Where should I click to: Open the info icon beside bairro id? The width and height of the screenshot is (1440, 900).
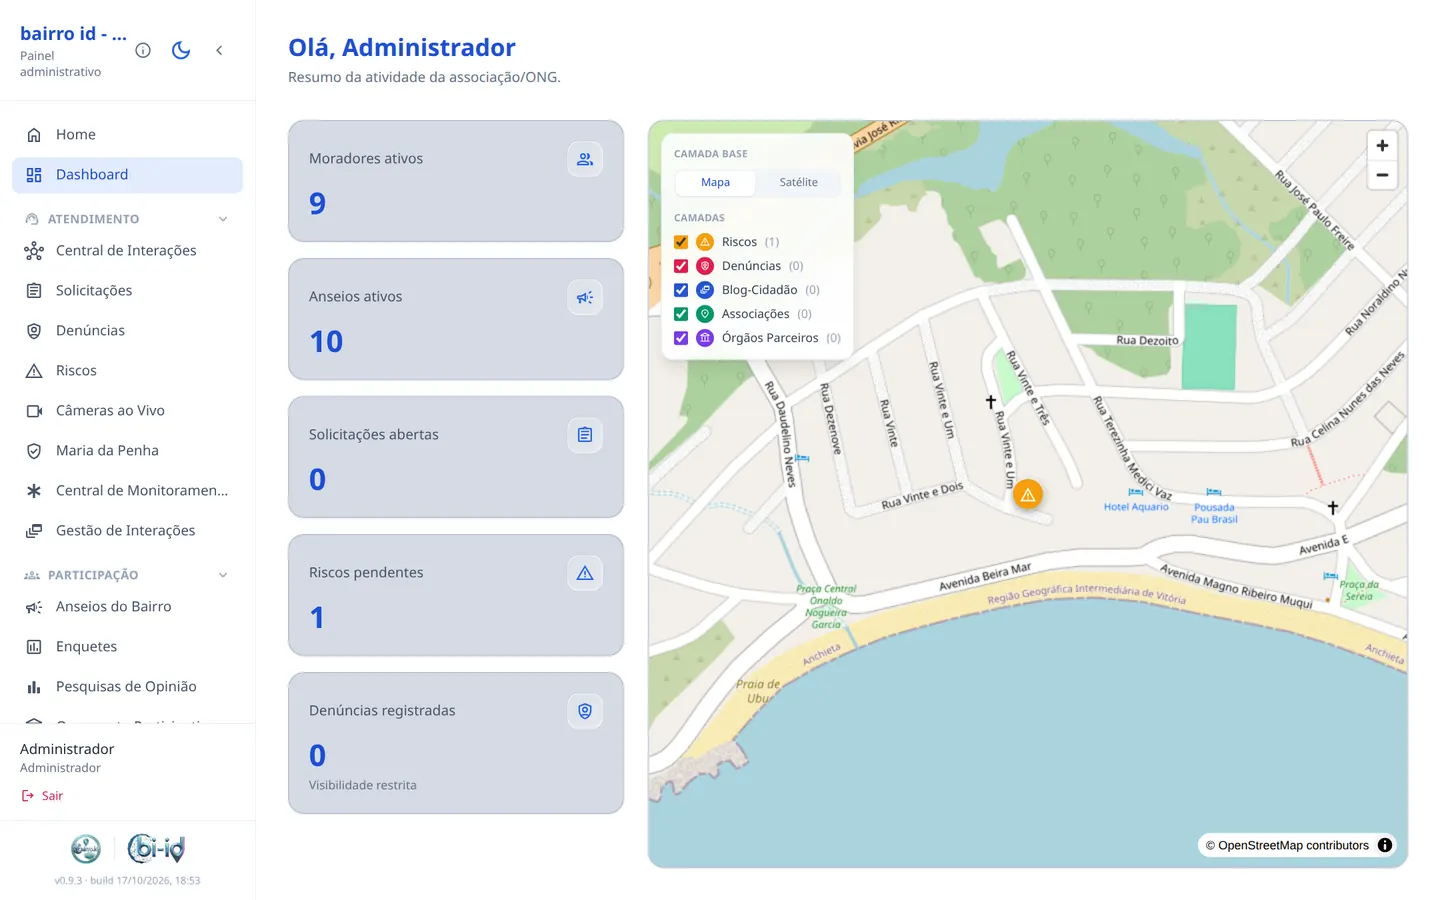pyautogui.click(x=143, y=50)
